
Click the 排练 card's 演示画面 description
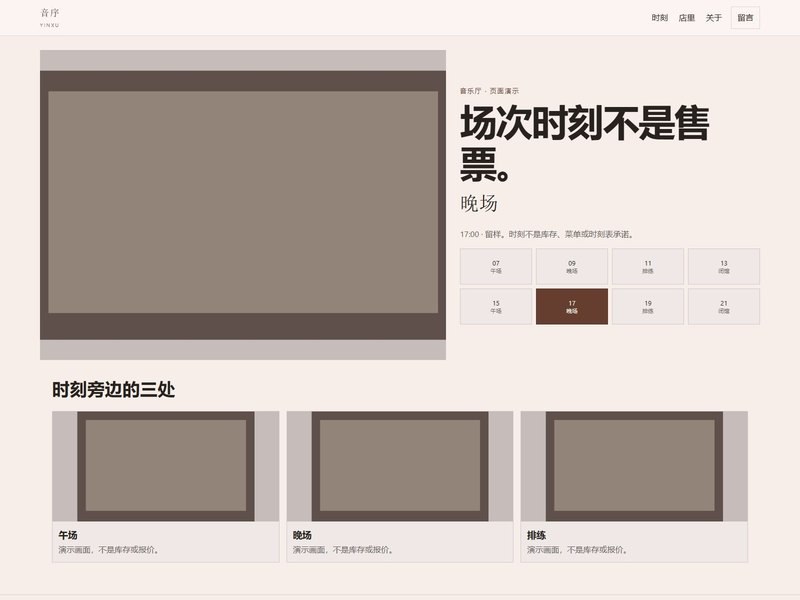578,550
